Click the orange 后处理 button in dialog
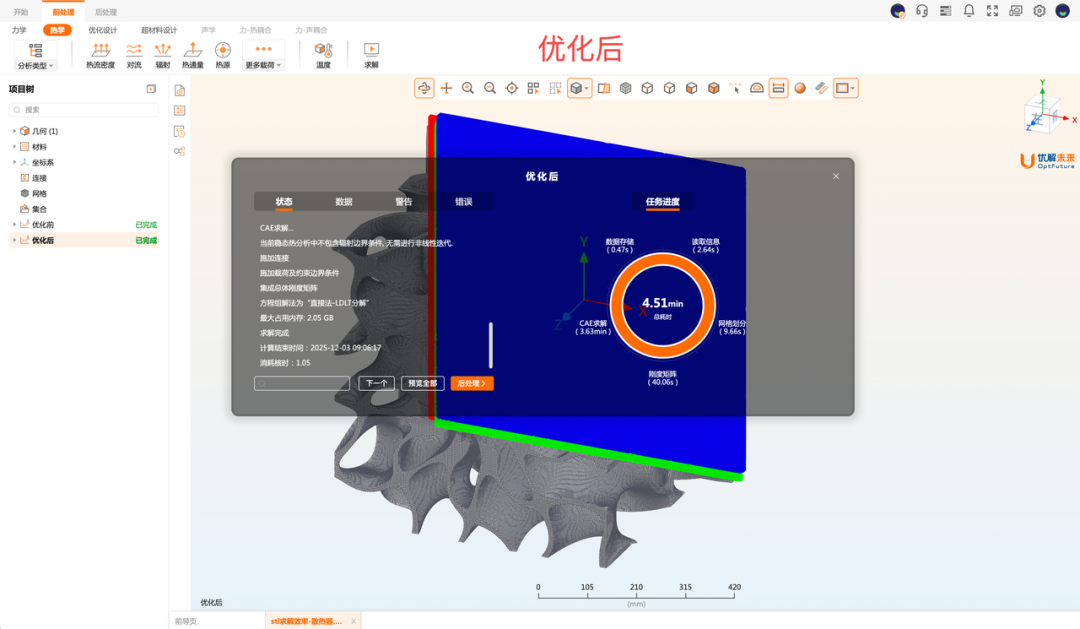Image resolution: width=1080 pixels, height=629 pixels. 472,383
